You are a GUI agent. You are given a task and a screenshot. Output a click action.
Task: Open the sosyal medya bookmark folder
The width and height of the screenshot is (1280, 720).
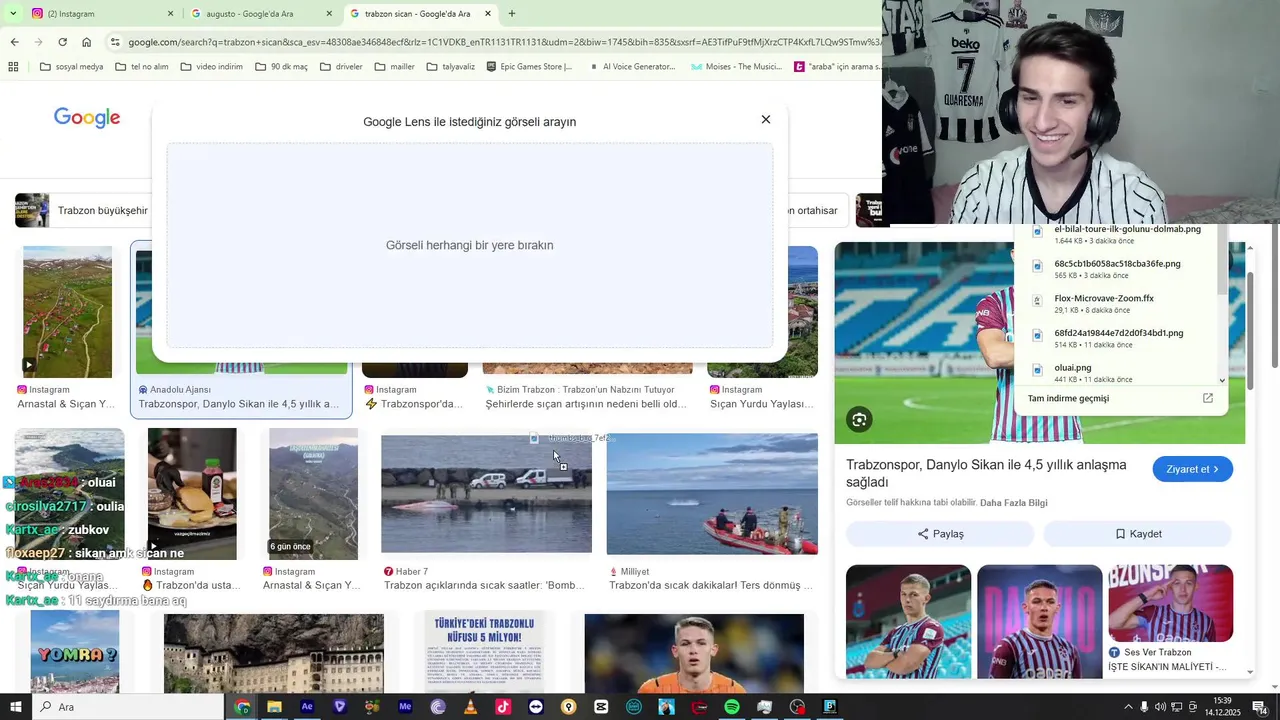click(x=71, y=67)
